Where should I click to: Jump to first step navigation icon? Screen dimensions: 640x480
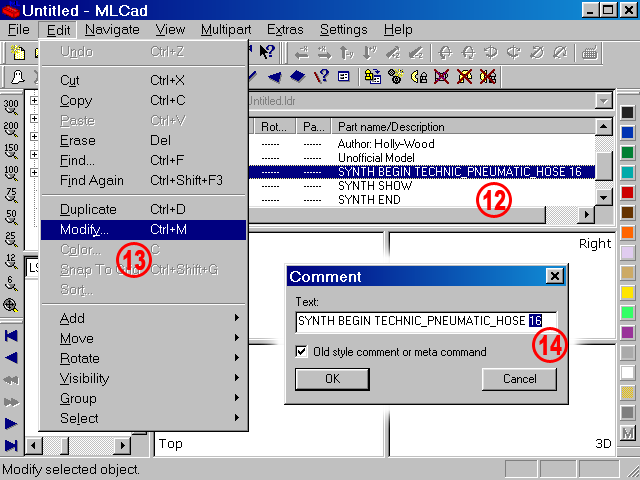pyautogui.click(x=11, y=336)
